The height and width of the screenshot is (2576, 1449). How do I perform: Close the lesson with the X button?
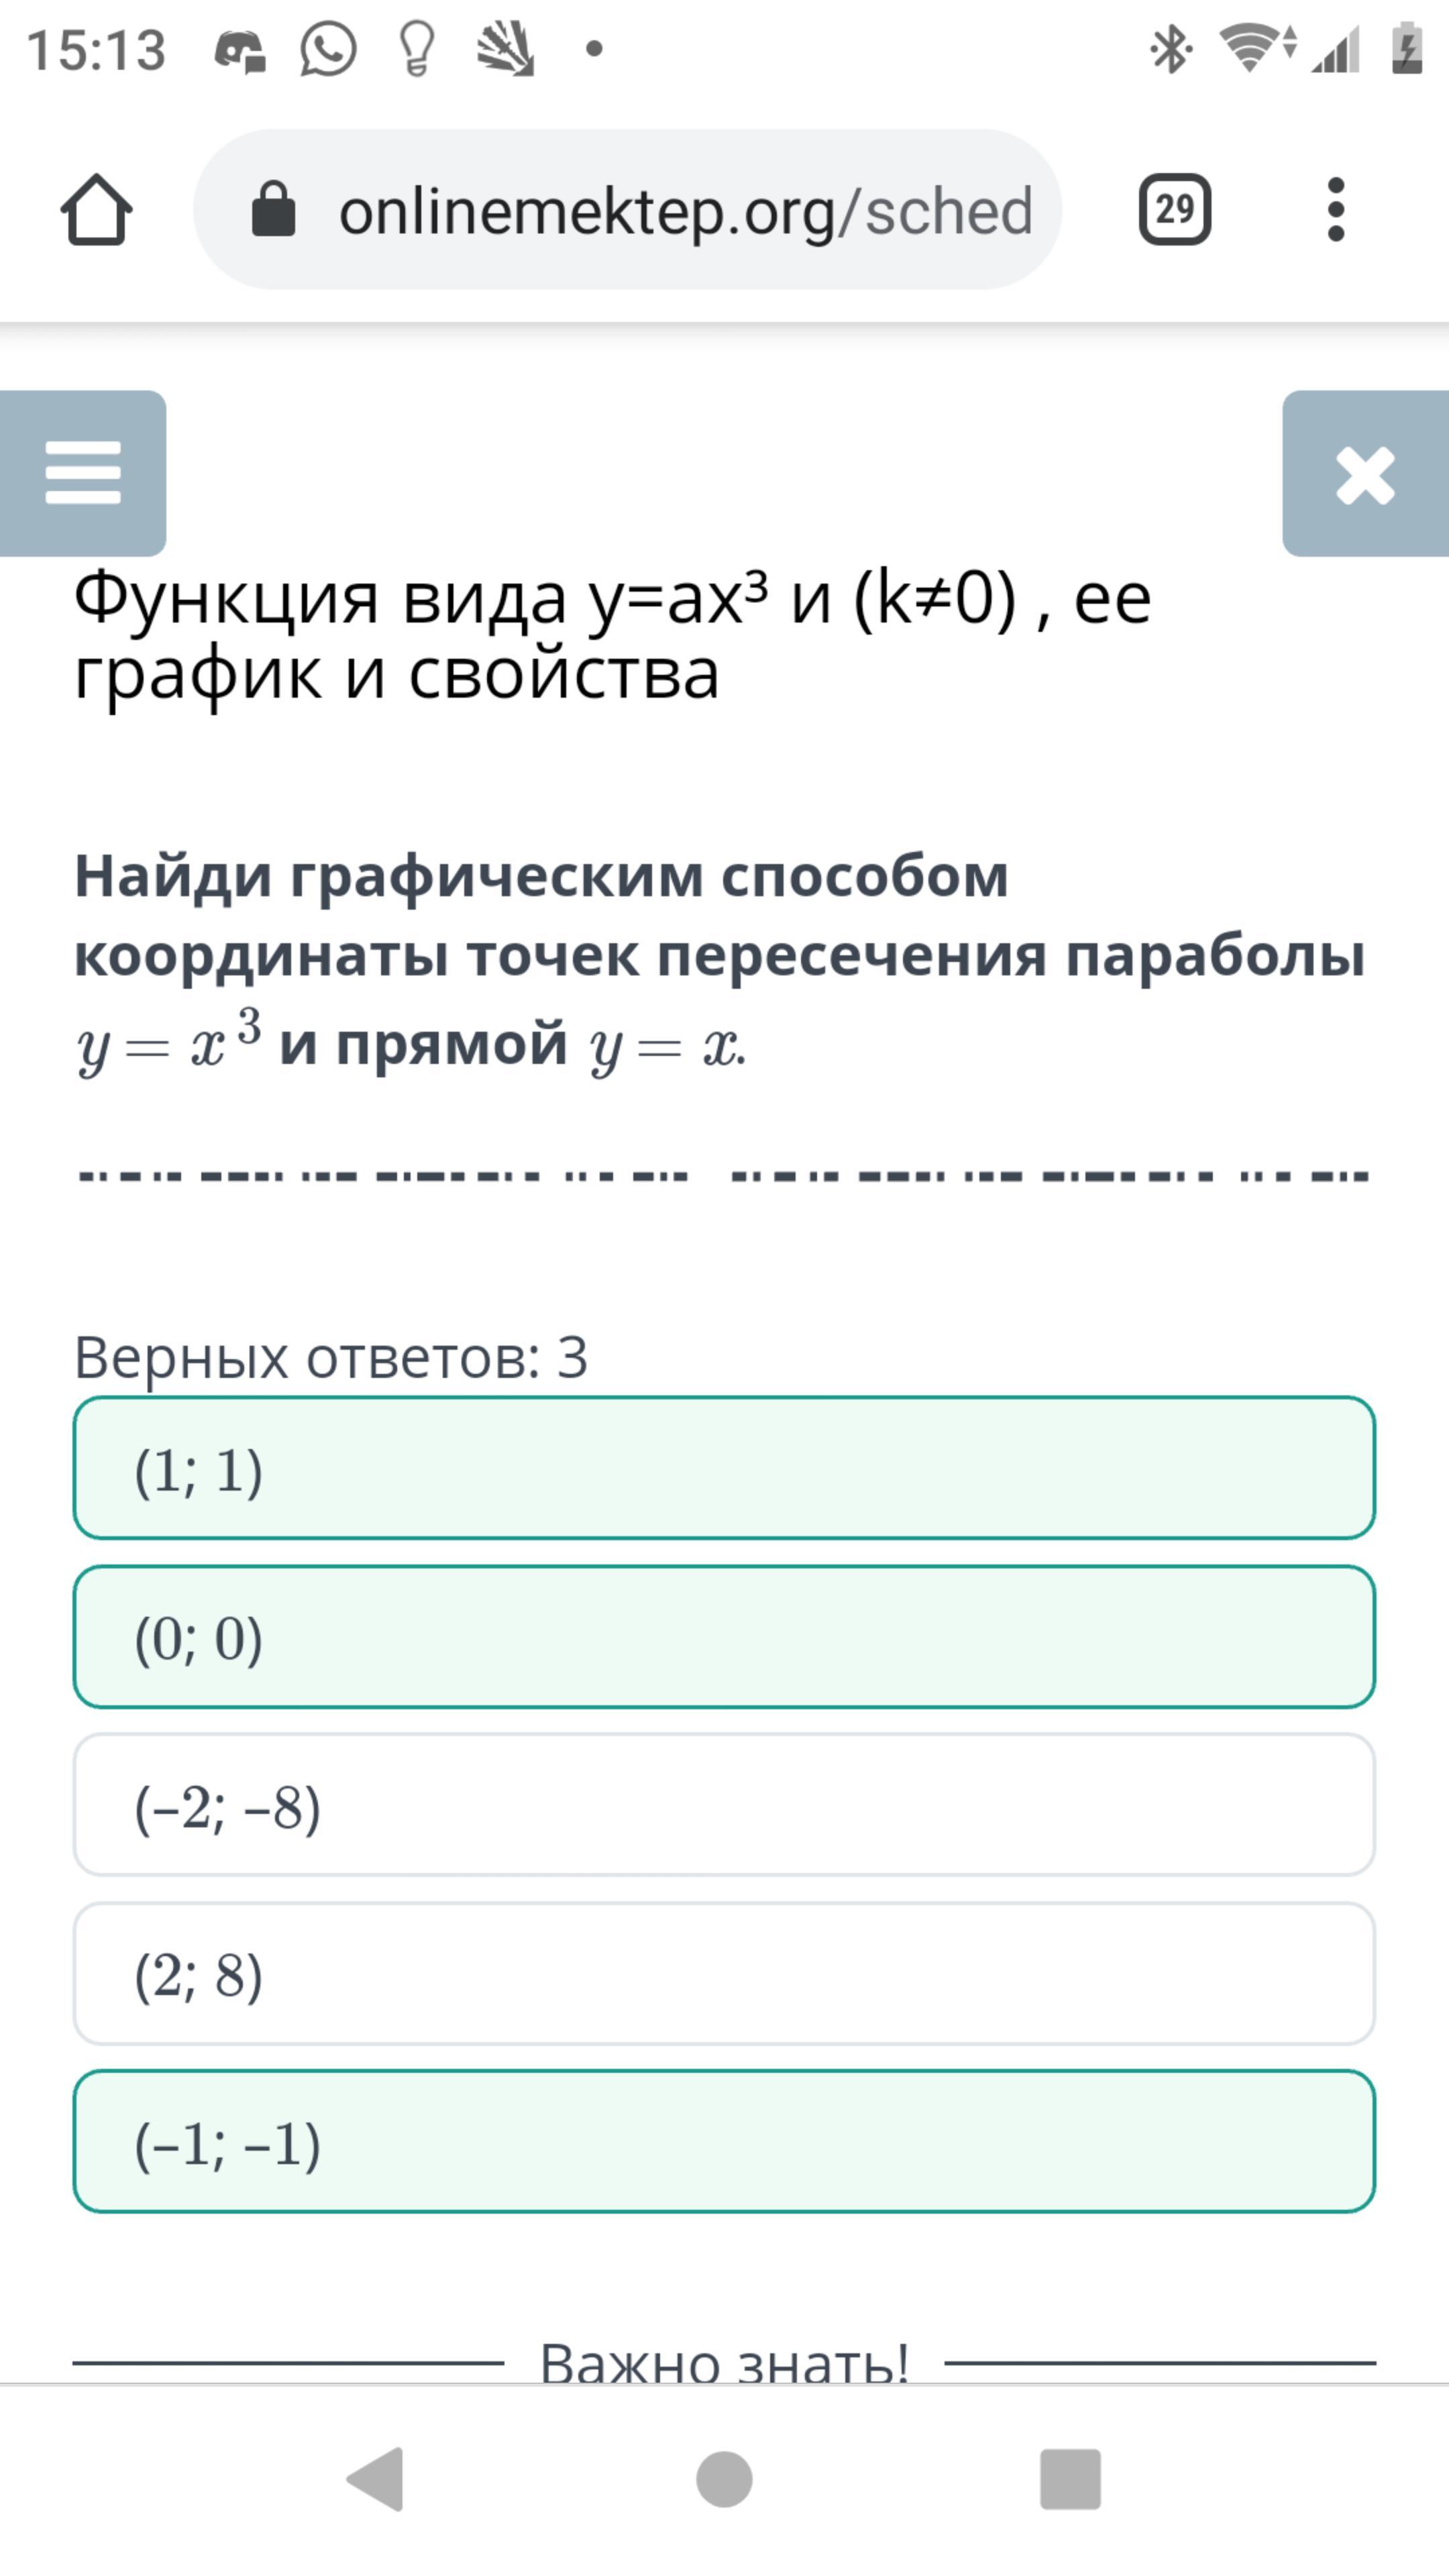point(1365,474)
